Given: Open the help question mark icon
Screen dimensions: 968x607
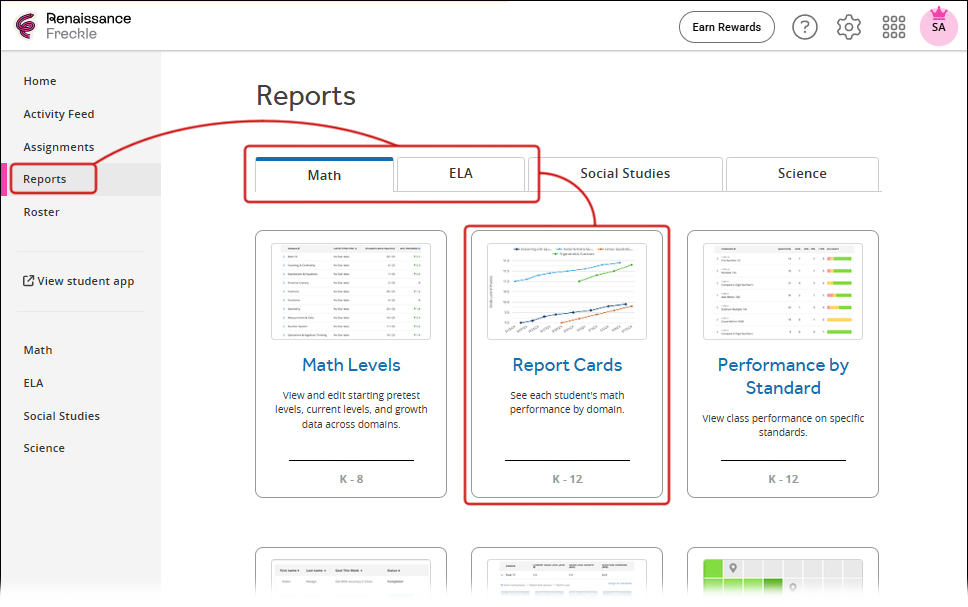Looking at the screenshot, I should coord(804,27).
